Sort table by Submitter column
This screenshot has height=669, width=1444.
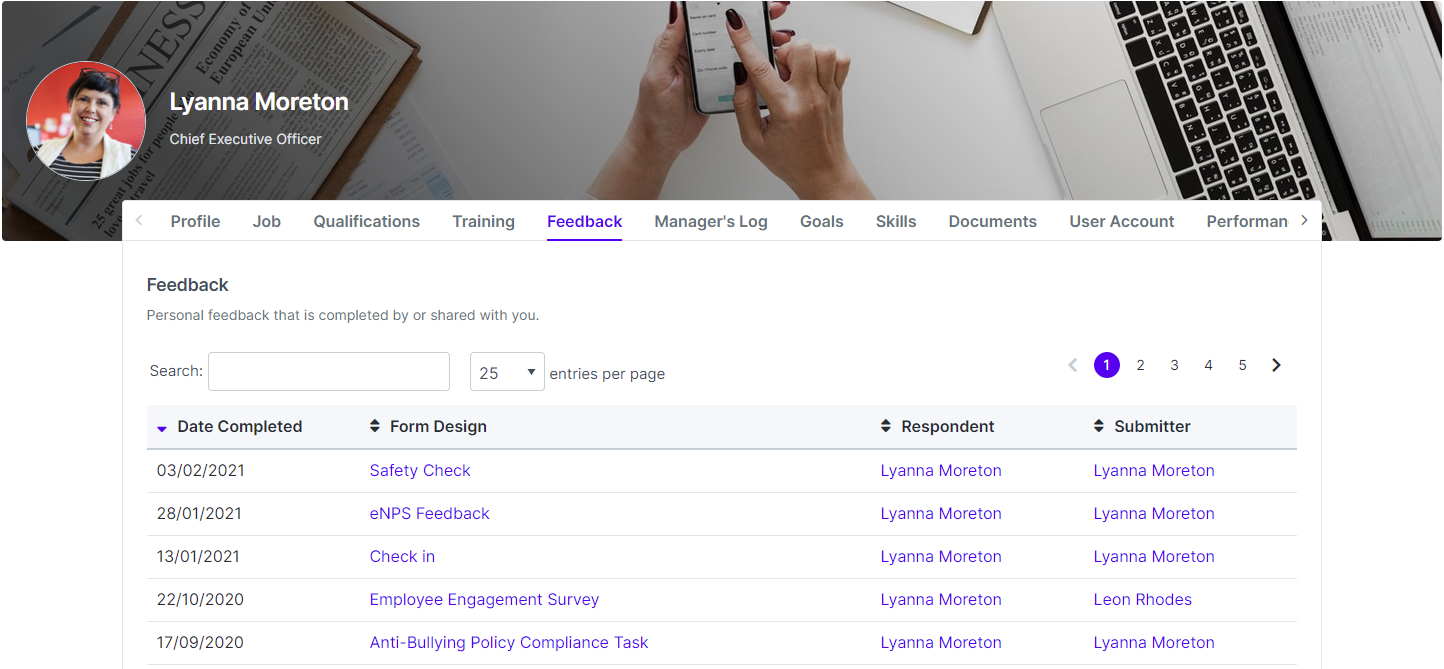point(1152,427)
